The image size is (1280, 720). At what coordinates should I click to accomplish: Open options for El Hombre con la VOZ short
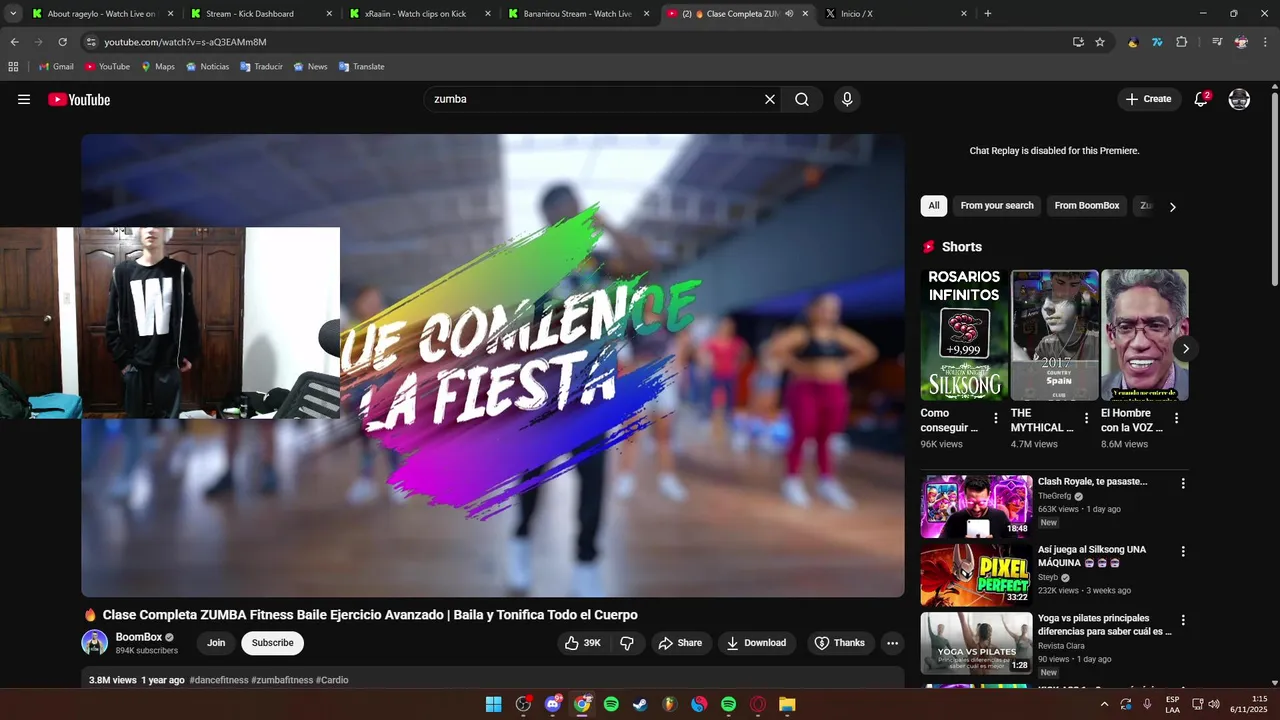point(1176,418)
